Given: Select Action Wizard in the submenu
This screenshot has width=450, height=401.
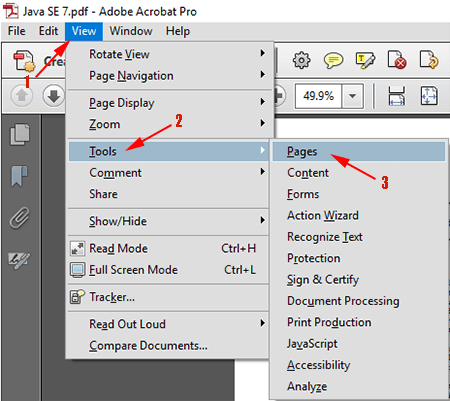Looking at the screenshot, I should pos(359,215).
